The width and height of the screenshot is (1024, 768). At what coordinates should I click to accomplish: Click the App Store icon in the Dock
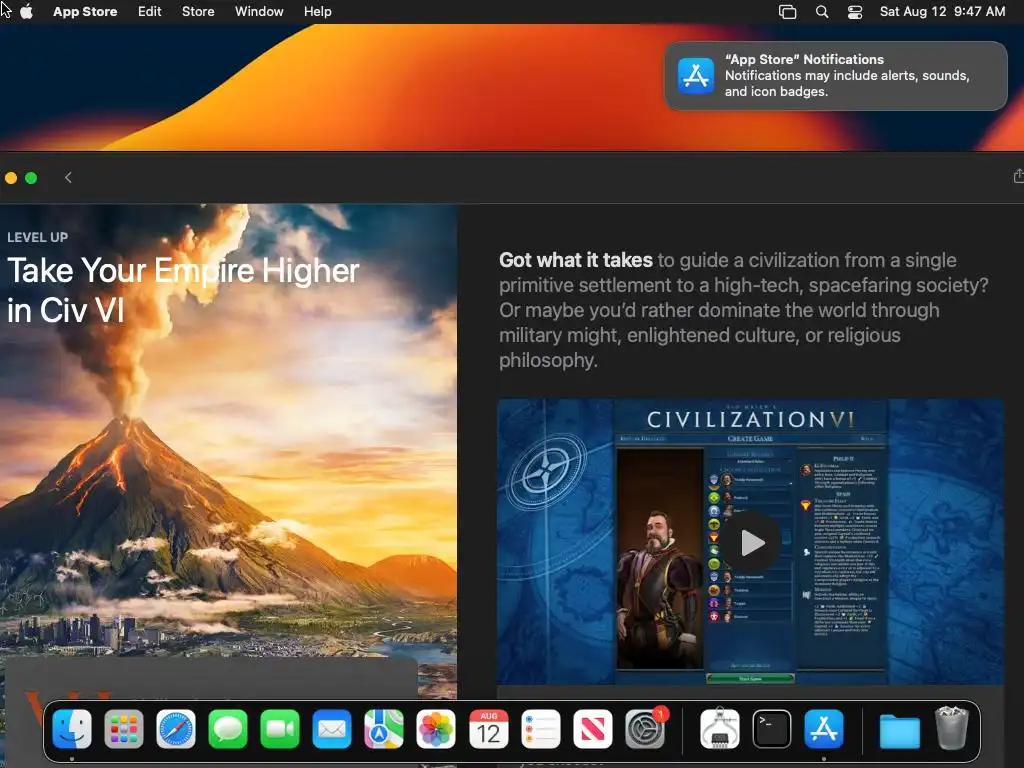(824, 729)
